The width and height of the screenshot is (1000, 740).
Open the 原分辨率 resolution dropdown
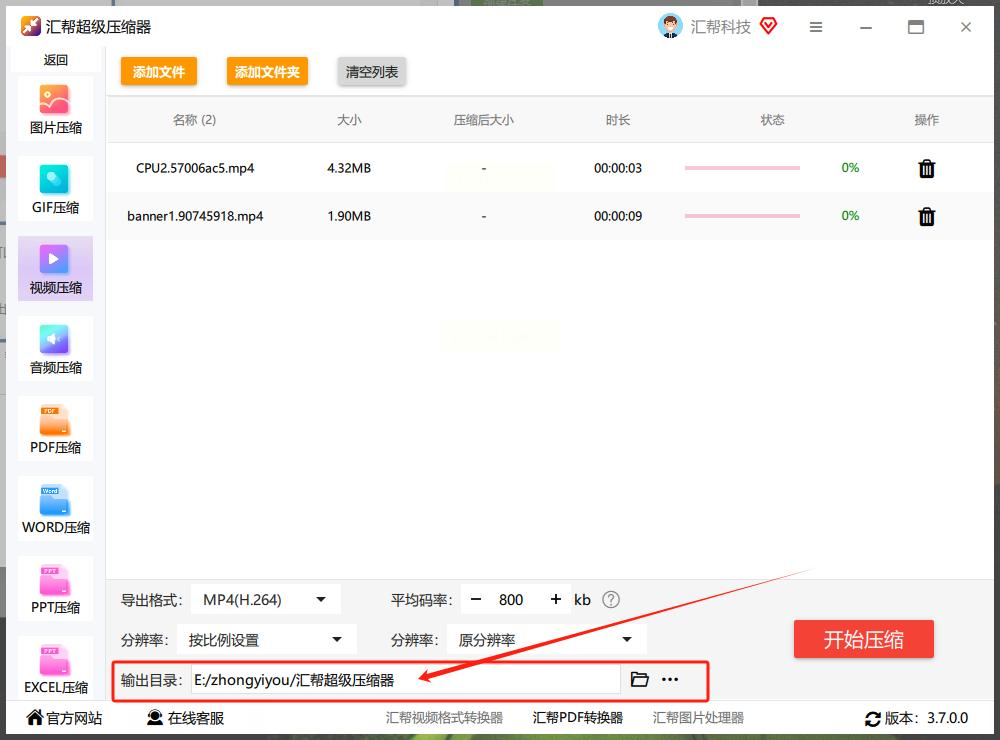[547, 639]
